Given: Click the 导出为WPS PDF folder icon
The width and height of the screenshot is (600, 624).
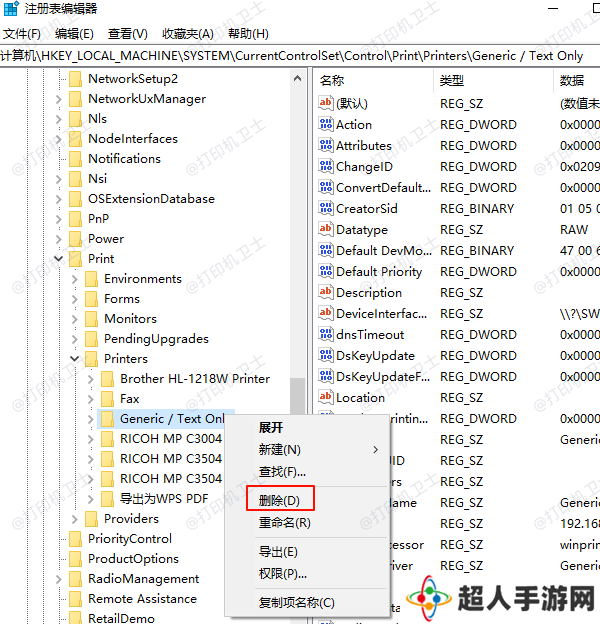Looking at the screenshot, I should click(x=107, y=499).
